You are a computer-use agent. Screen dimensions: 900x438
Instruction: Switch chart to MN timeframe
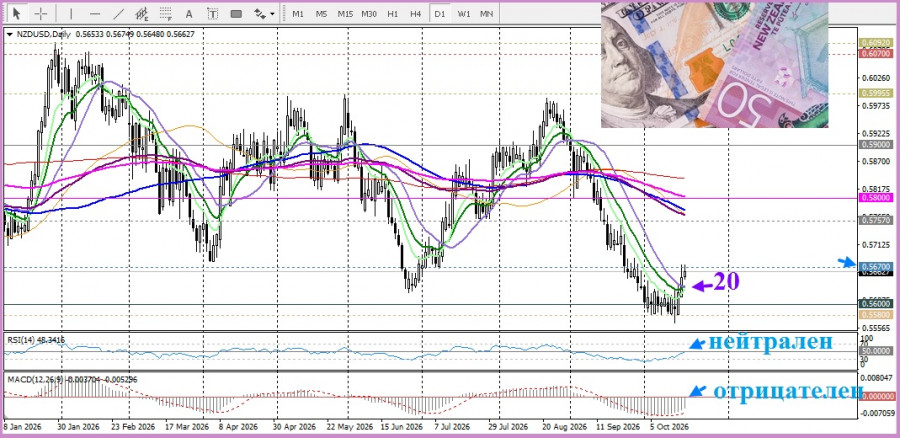tap(487, 13)
